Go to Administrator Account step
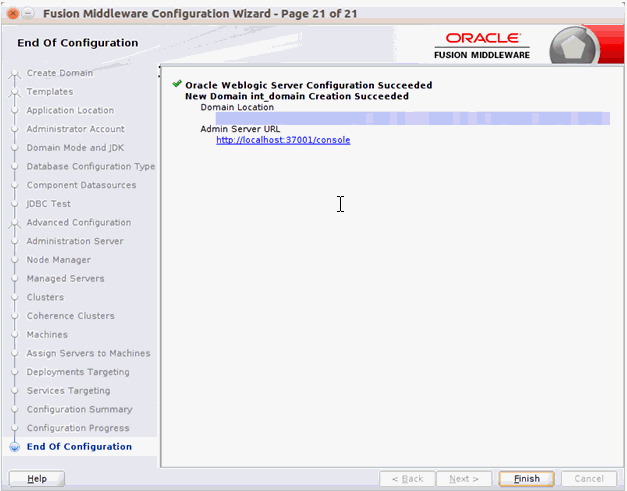 coord(76,129)
